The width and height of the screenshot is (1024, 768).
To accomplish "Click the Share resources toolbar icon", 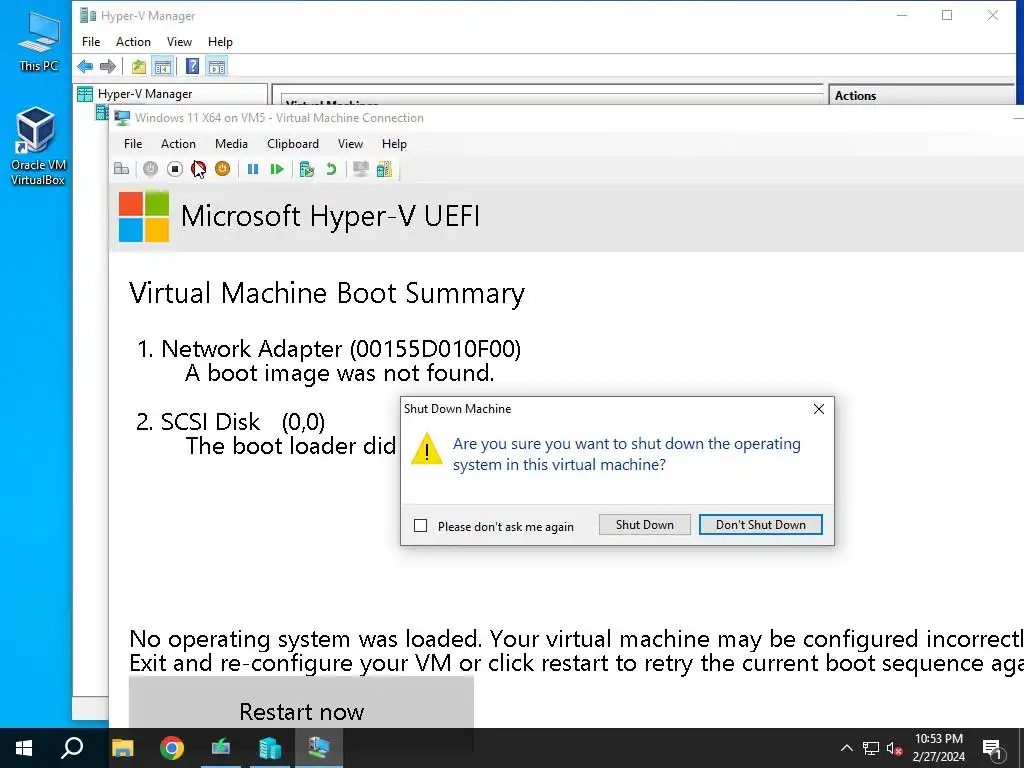I will click(x=384, y=169).
